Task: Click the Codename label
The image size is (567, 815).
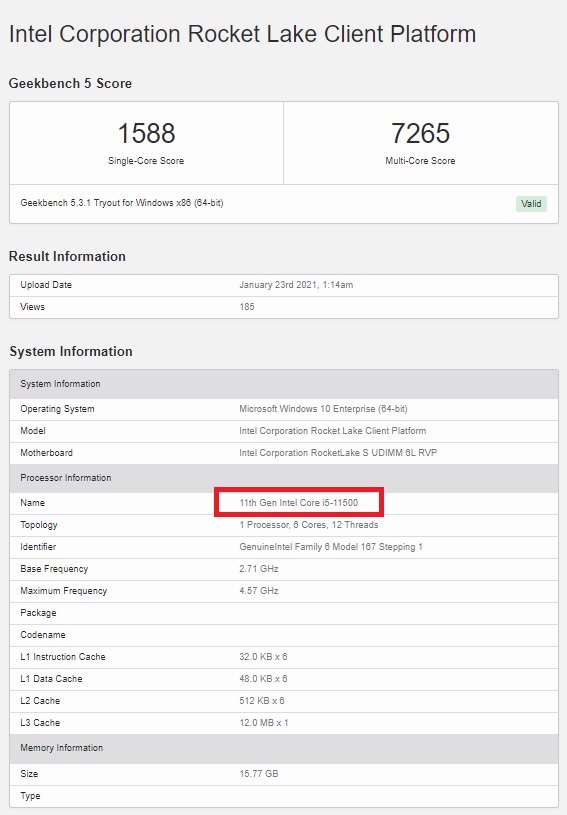Action: click(43, 635)
